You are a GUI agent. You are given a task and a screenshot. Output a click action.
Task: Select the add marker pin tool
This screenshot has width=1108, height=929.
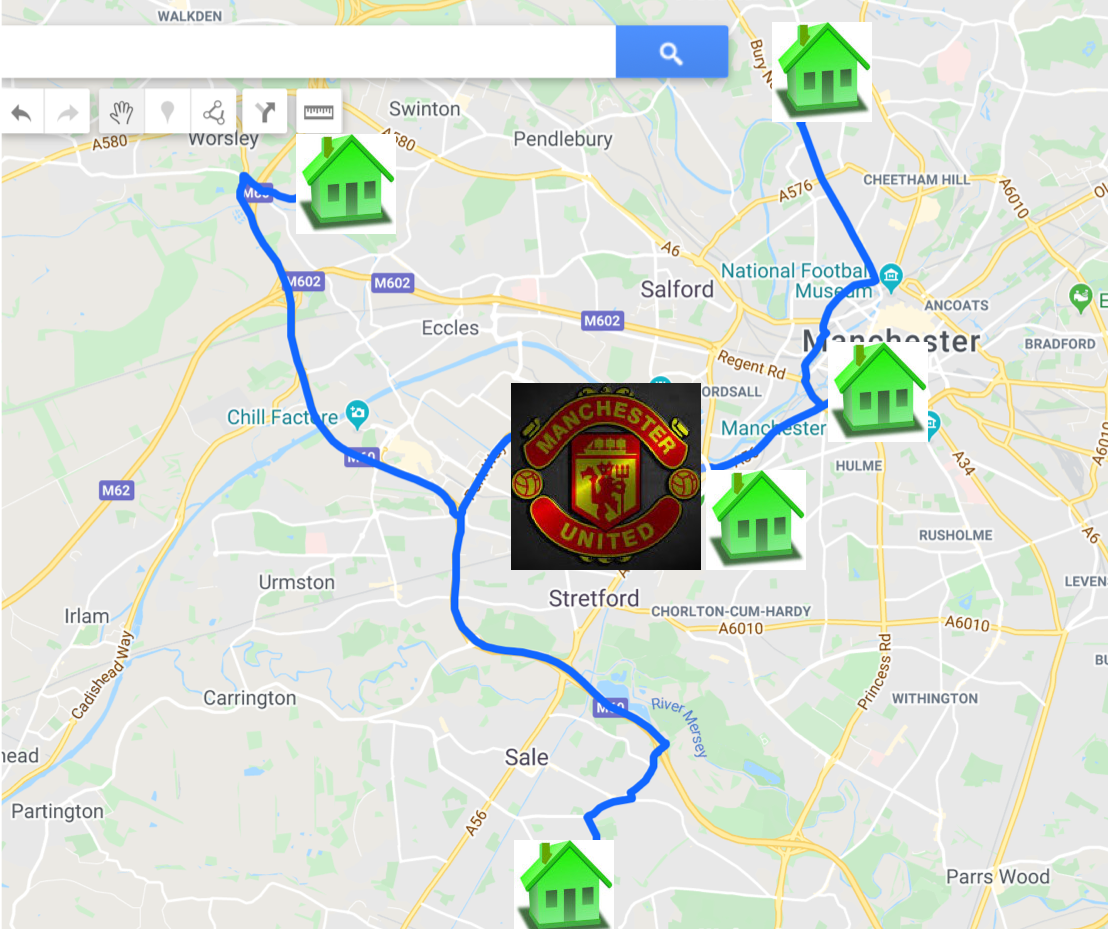coord(167,112)
